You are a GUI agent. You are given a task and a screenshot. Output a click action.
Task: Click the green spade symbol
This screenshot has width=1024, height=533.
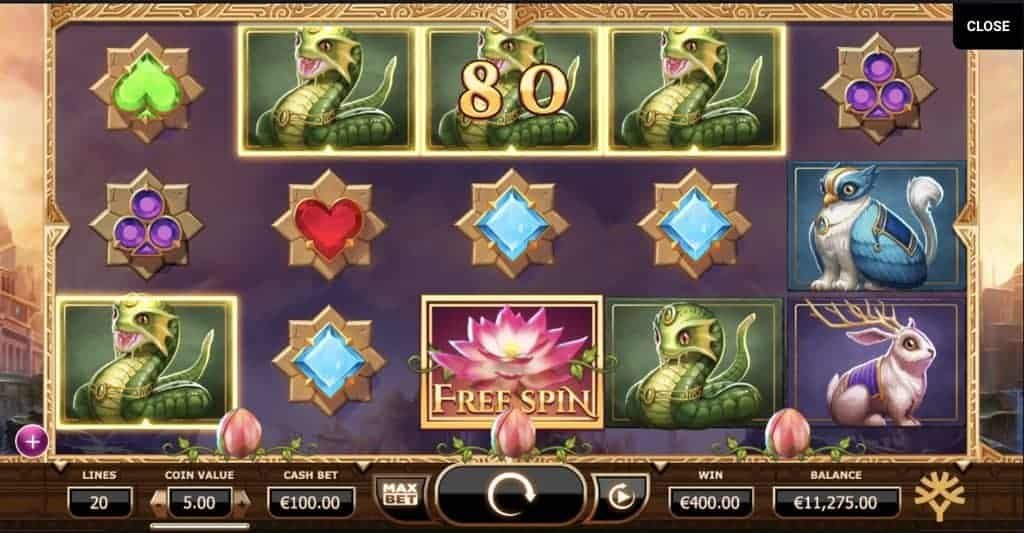click(146, 88)
